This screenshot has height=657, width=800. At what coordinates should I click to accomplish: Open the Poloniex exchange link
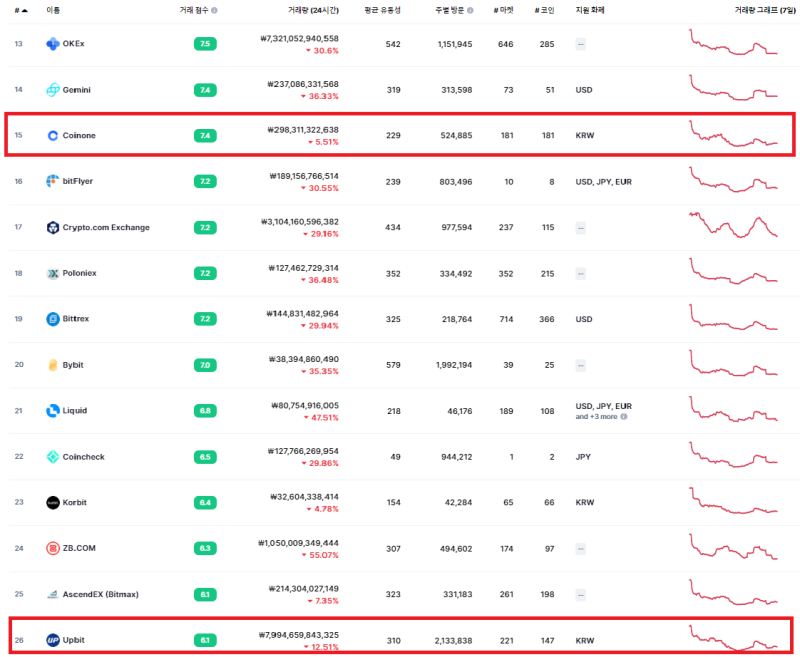(80, 273)
